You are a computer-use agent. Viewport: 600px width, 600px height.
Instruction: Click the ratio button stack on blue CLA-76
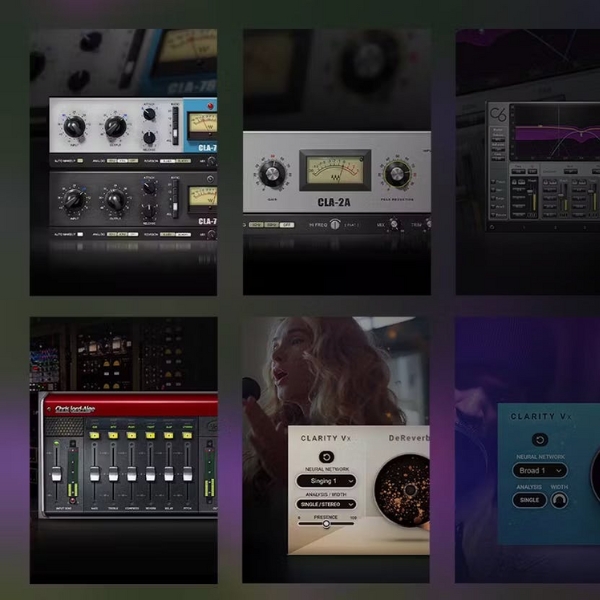175,126
